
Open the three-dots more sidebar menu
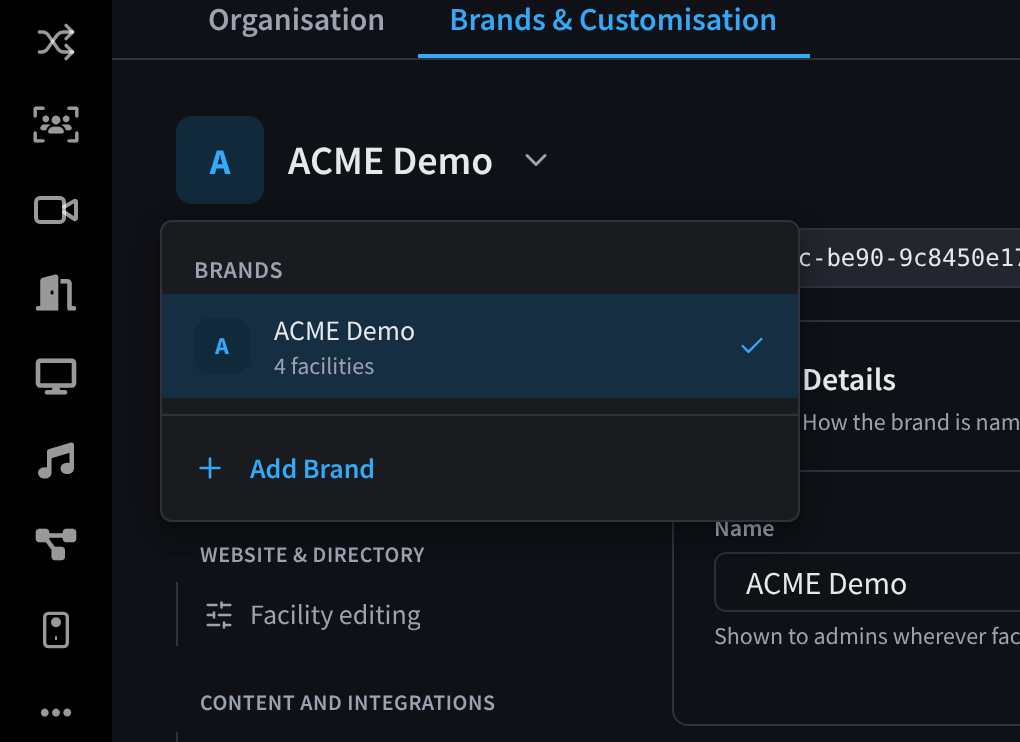pos(56,713)
